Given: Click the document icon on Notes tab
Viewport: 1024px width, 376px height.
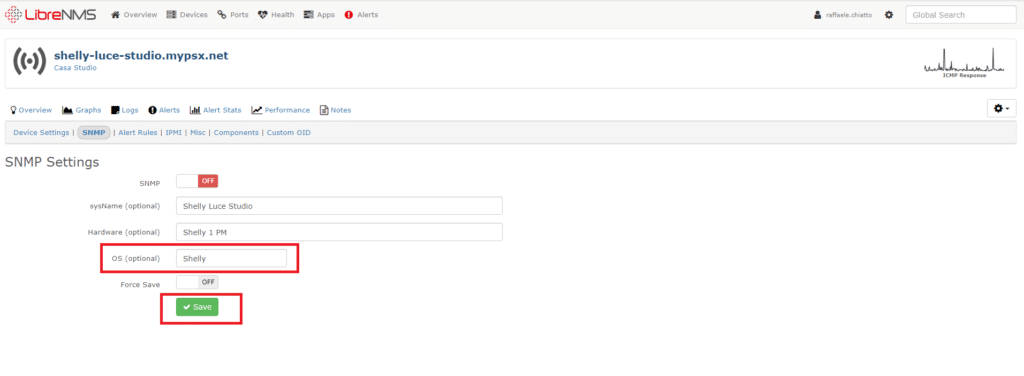Looking at the screenshot, I should pos(323,110).
